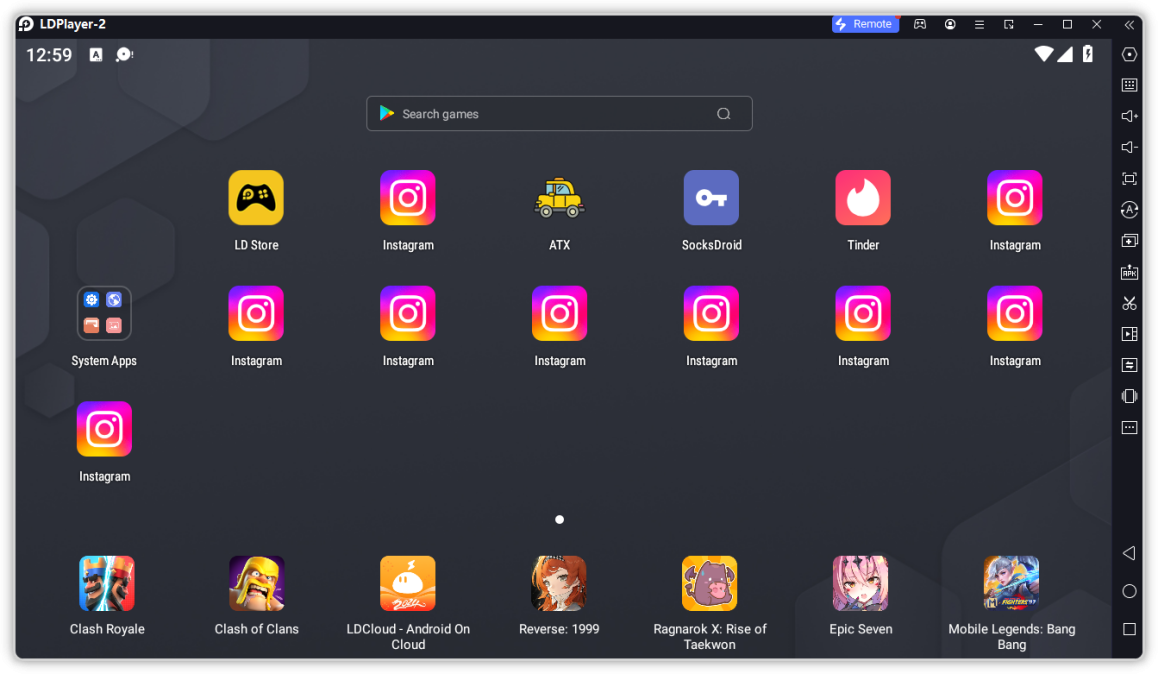The height and width of the screenshot is (674, 1158).
Task: Click the Search games field
Action: coord(559,114)
